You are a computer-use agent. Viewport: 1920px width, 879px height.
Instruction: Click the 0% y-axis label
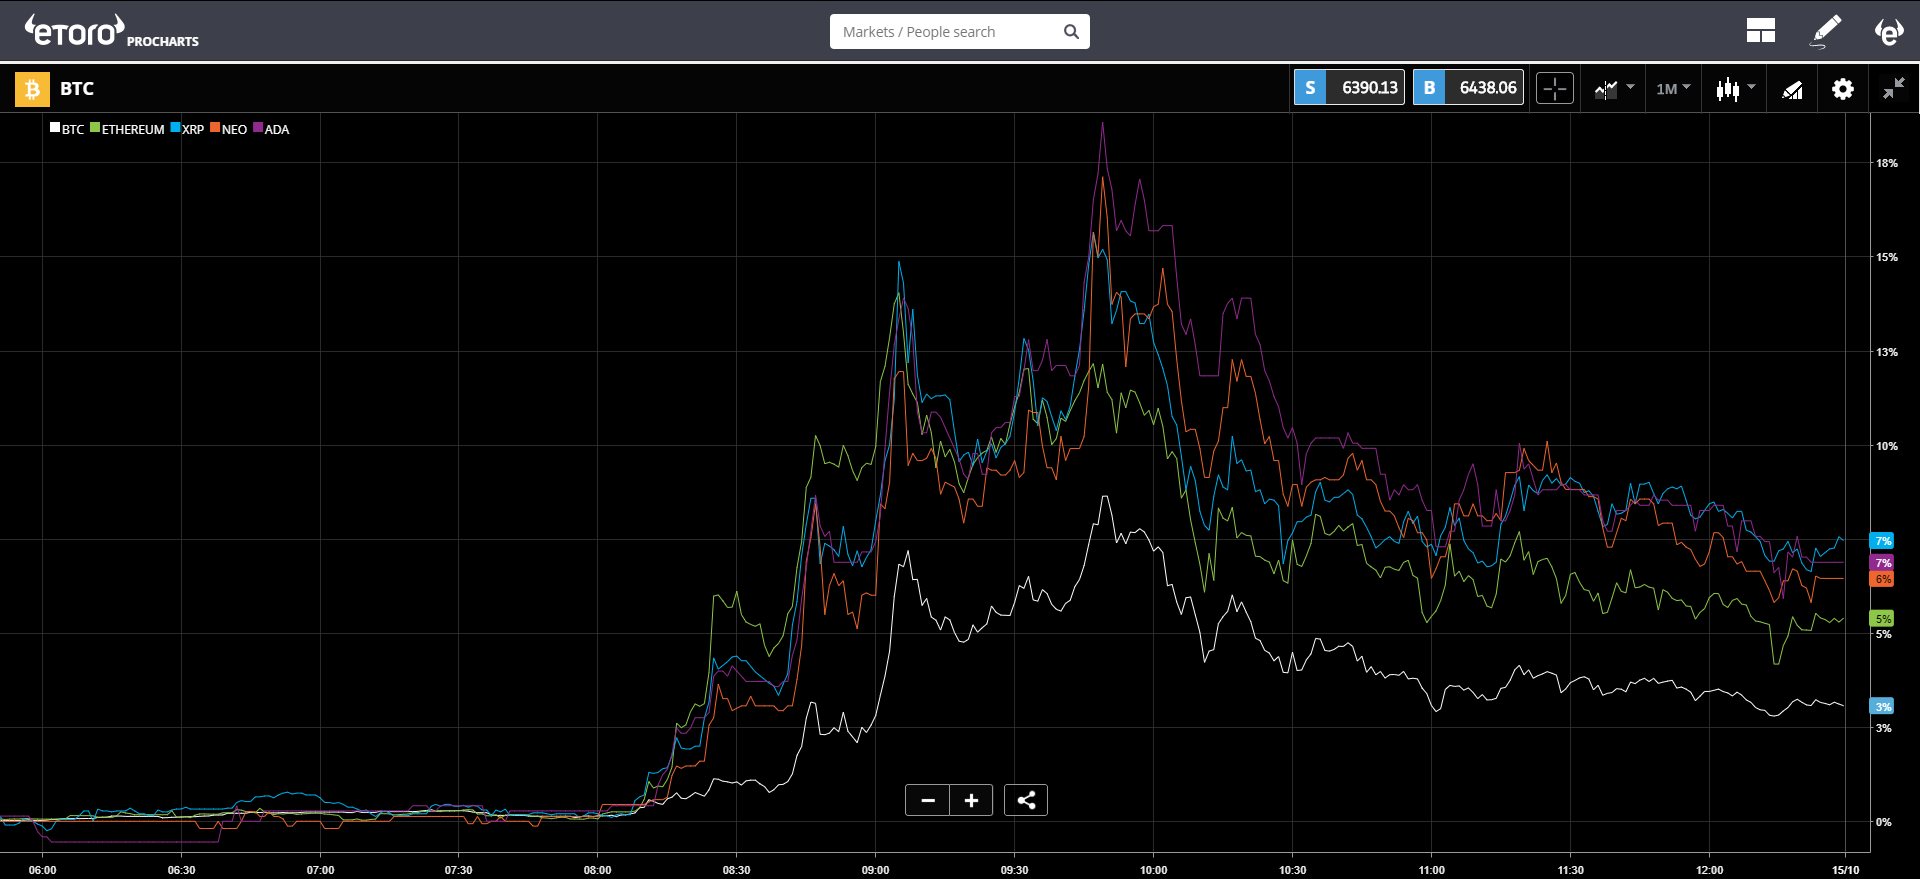tap(1883, 822)
